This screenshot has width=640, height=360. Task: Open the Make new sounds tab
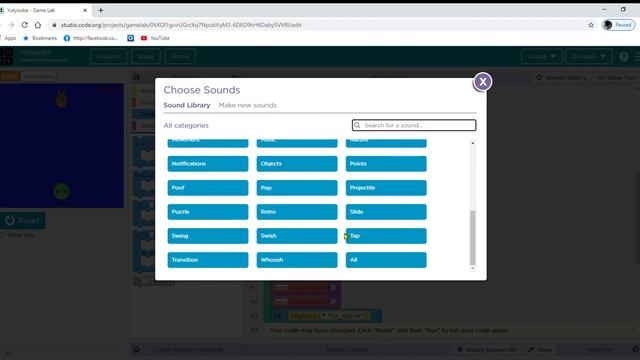pyautogui.click(x=247, y=105)
